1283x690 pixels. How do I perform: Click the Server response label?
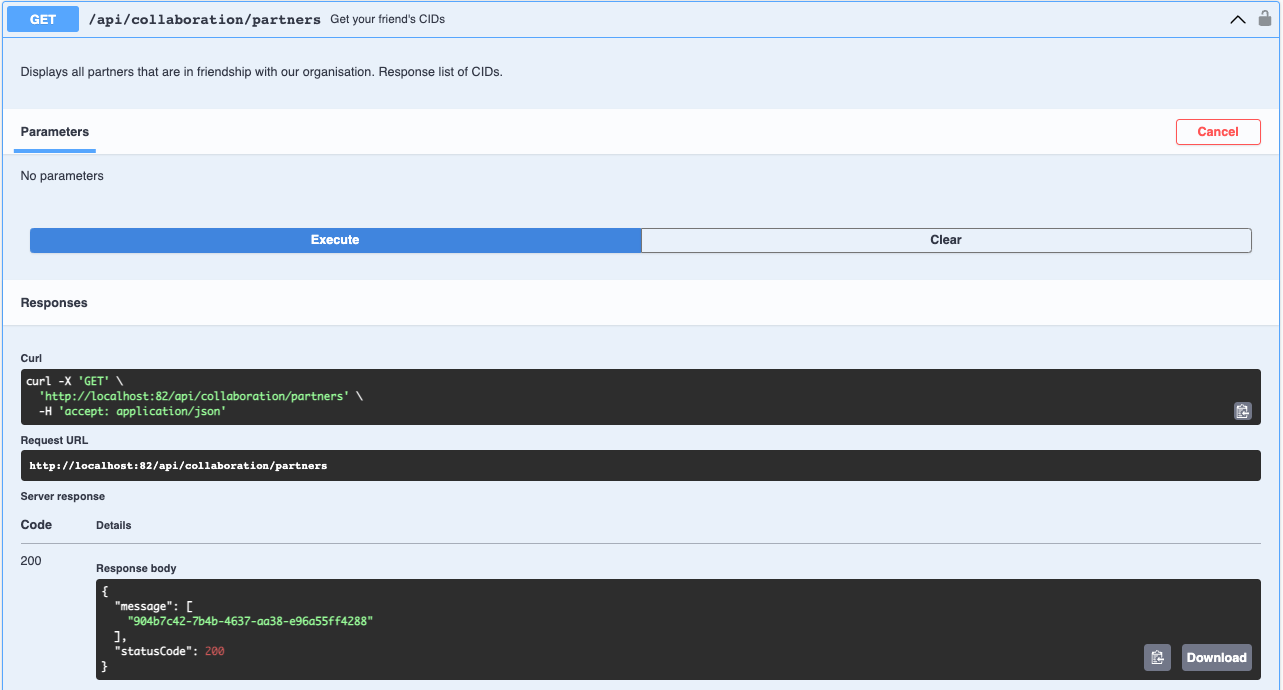[63, 496]
